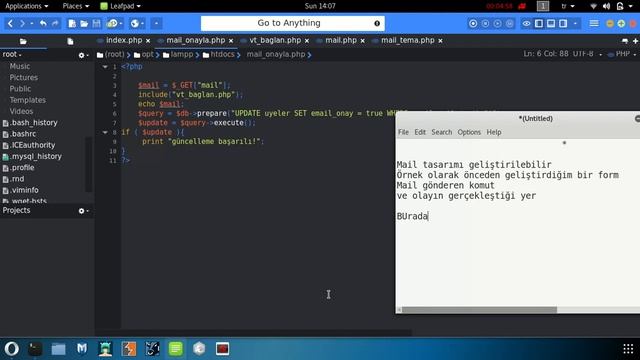Switch to the vt_baglan.php tab
The image size is (640, 360).
pyautogui.click(x=275, y=40)
